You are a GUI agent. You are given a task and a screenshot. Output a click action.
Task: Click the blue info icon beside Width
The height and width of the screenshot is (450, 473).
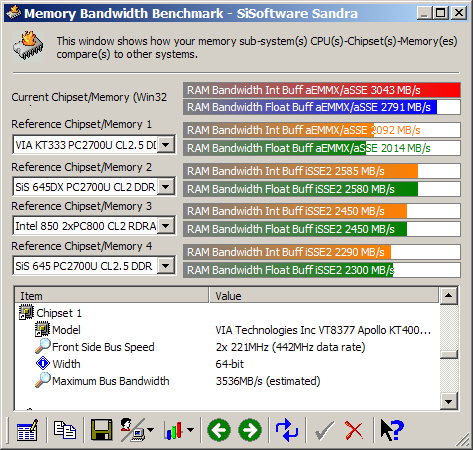pos(43,363)
